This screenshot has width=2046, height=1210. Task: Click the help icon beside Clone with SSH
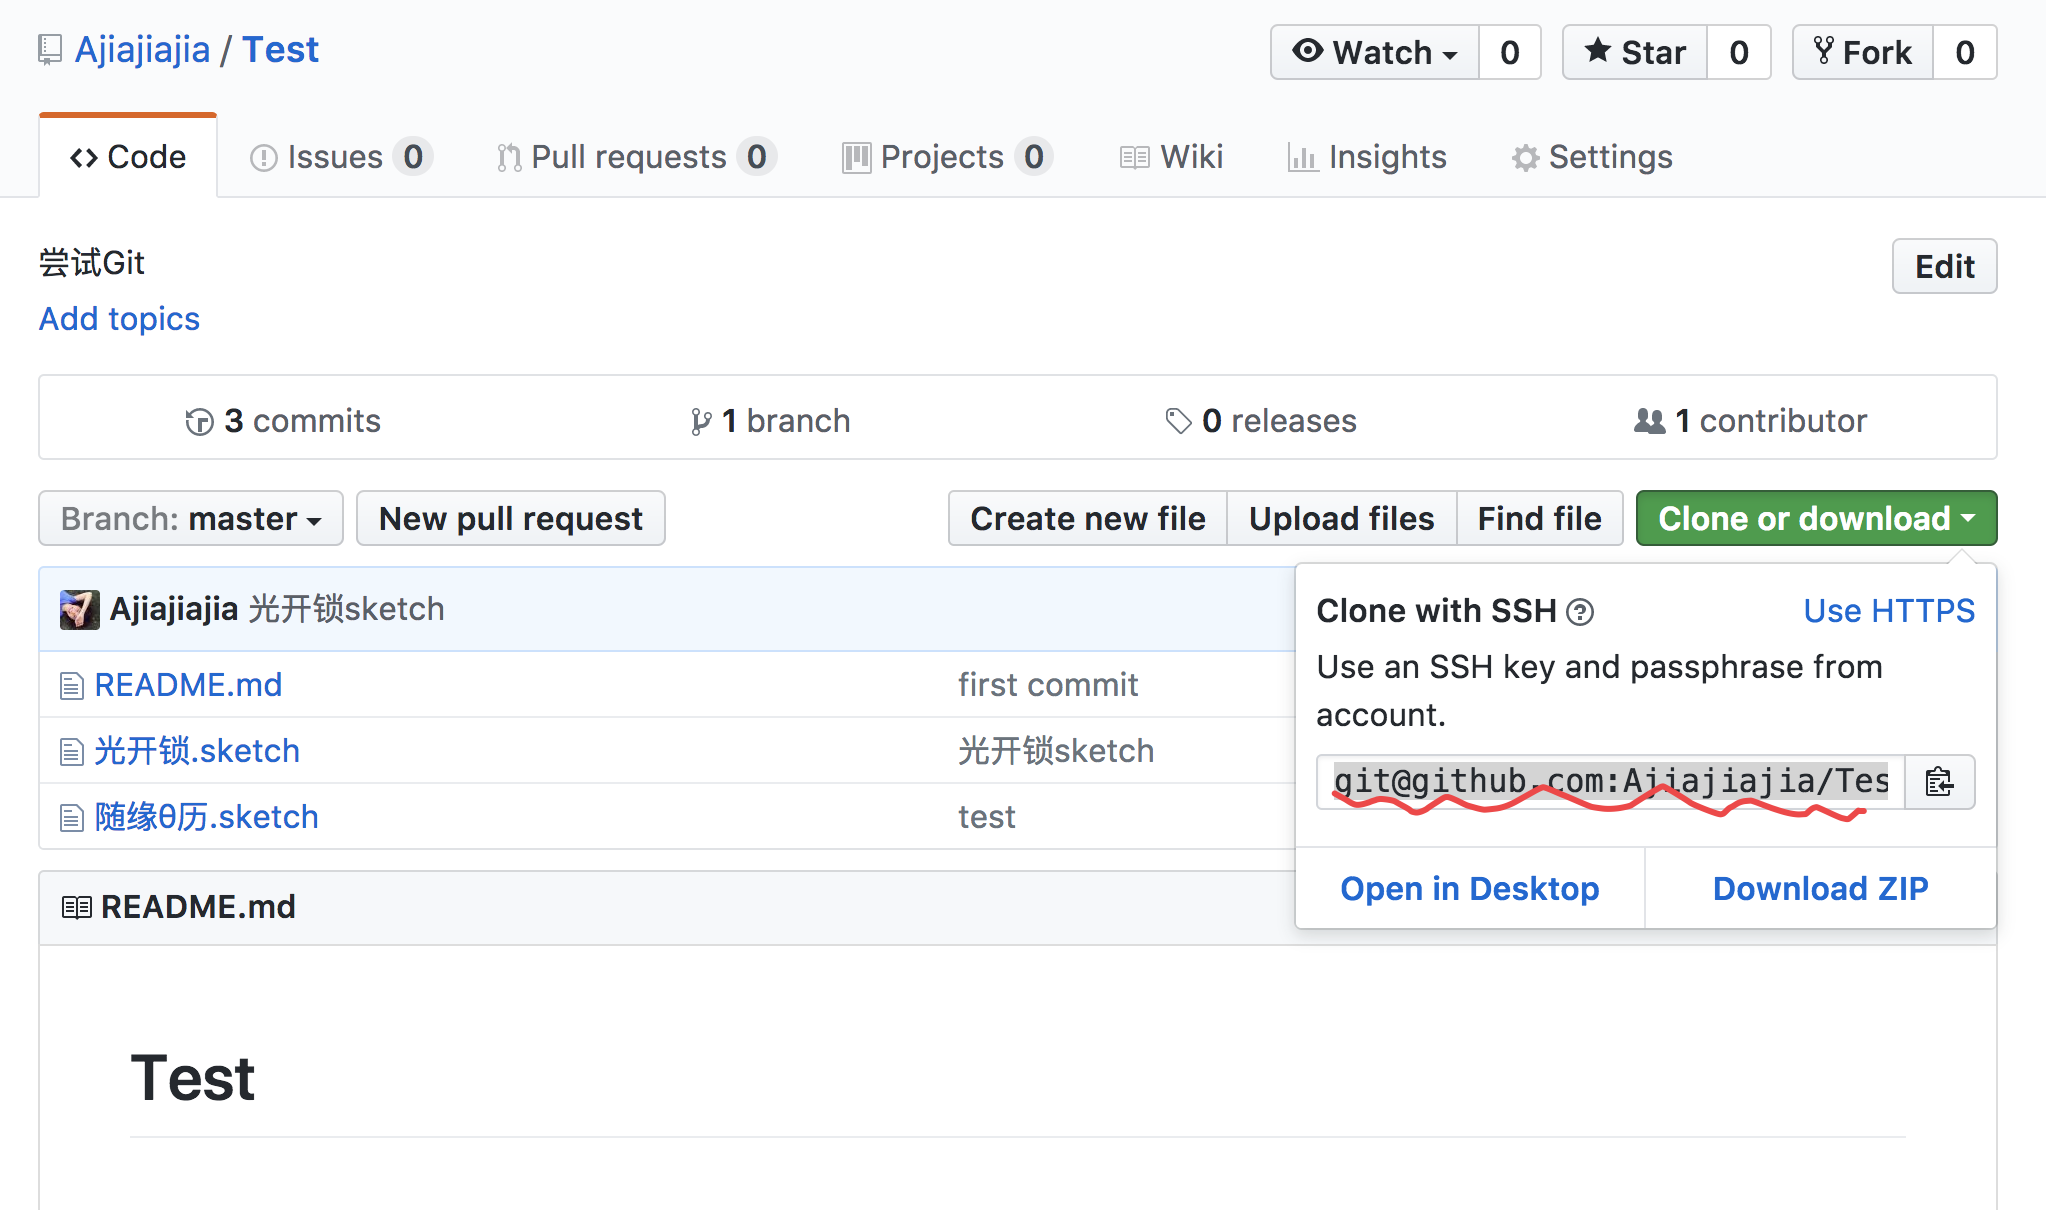(1580, 611)
